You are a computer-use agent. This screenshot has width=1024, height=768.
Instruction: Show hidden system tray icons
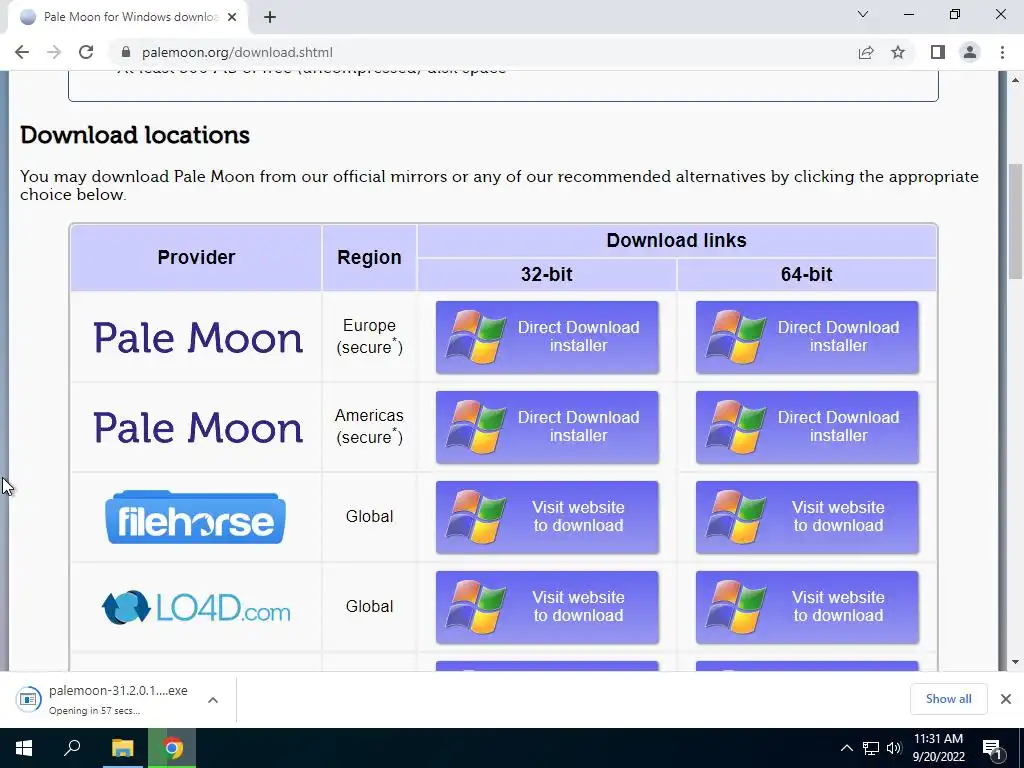tap(846, 748)
